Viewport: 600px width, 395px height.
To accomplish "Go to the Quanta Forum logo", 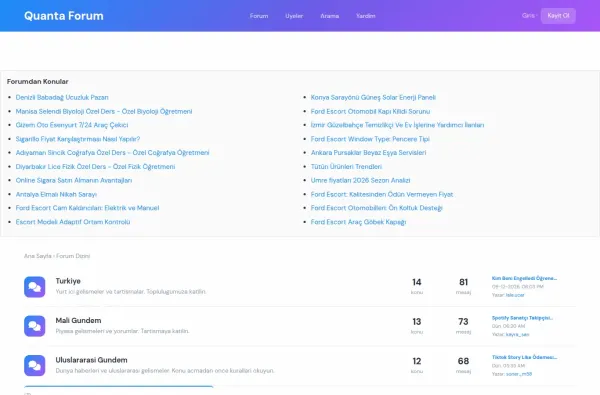I will pos(64,16).
